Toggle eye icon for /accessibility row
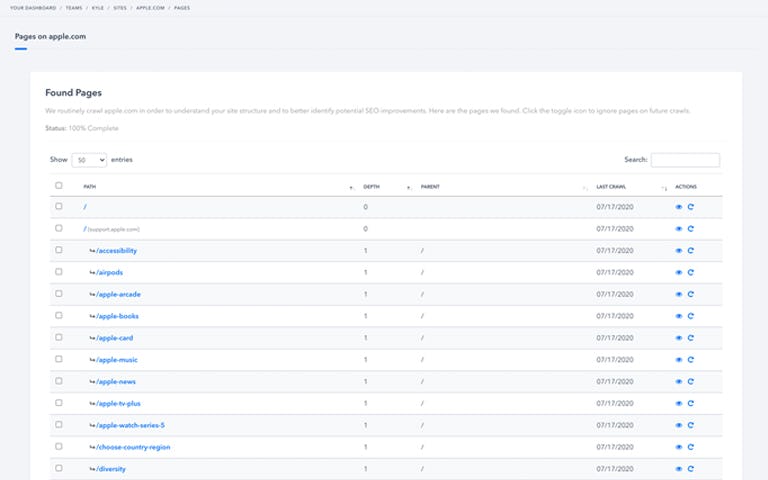 pos(679,251)
